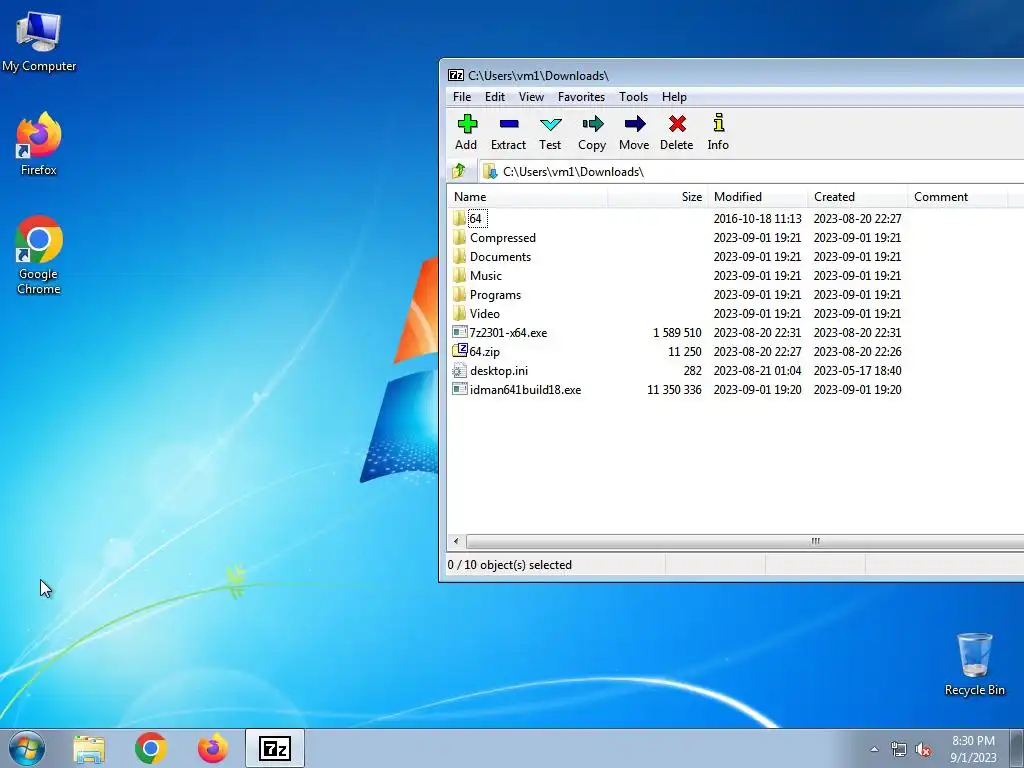Open the File menu

[462, 97]
